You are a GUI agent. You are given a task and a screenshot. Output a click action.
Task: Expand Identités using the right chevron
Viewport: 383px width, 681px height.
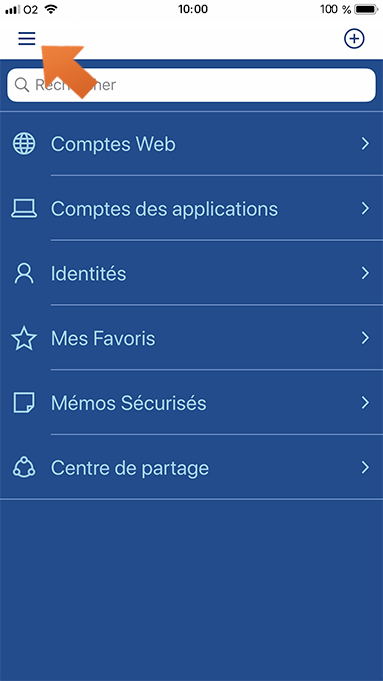(365, 273)
